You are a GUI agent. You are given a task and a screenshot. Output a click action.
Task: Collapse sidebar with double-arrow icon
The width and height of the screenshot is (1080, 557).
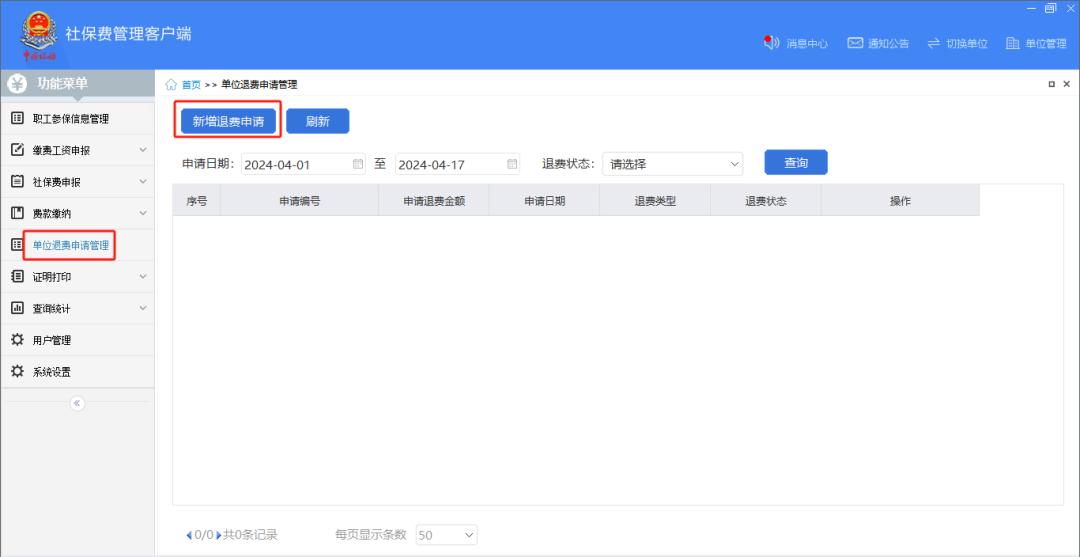point(77,403)
